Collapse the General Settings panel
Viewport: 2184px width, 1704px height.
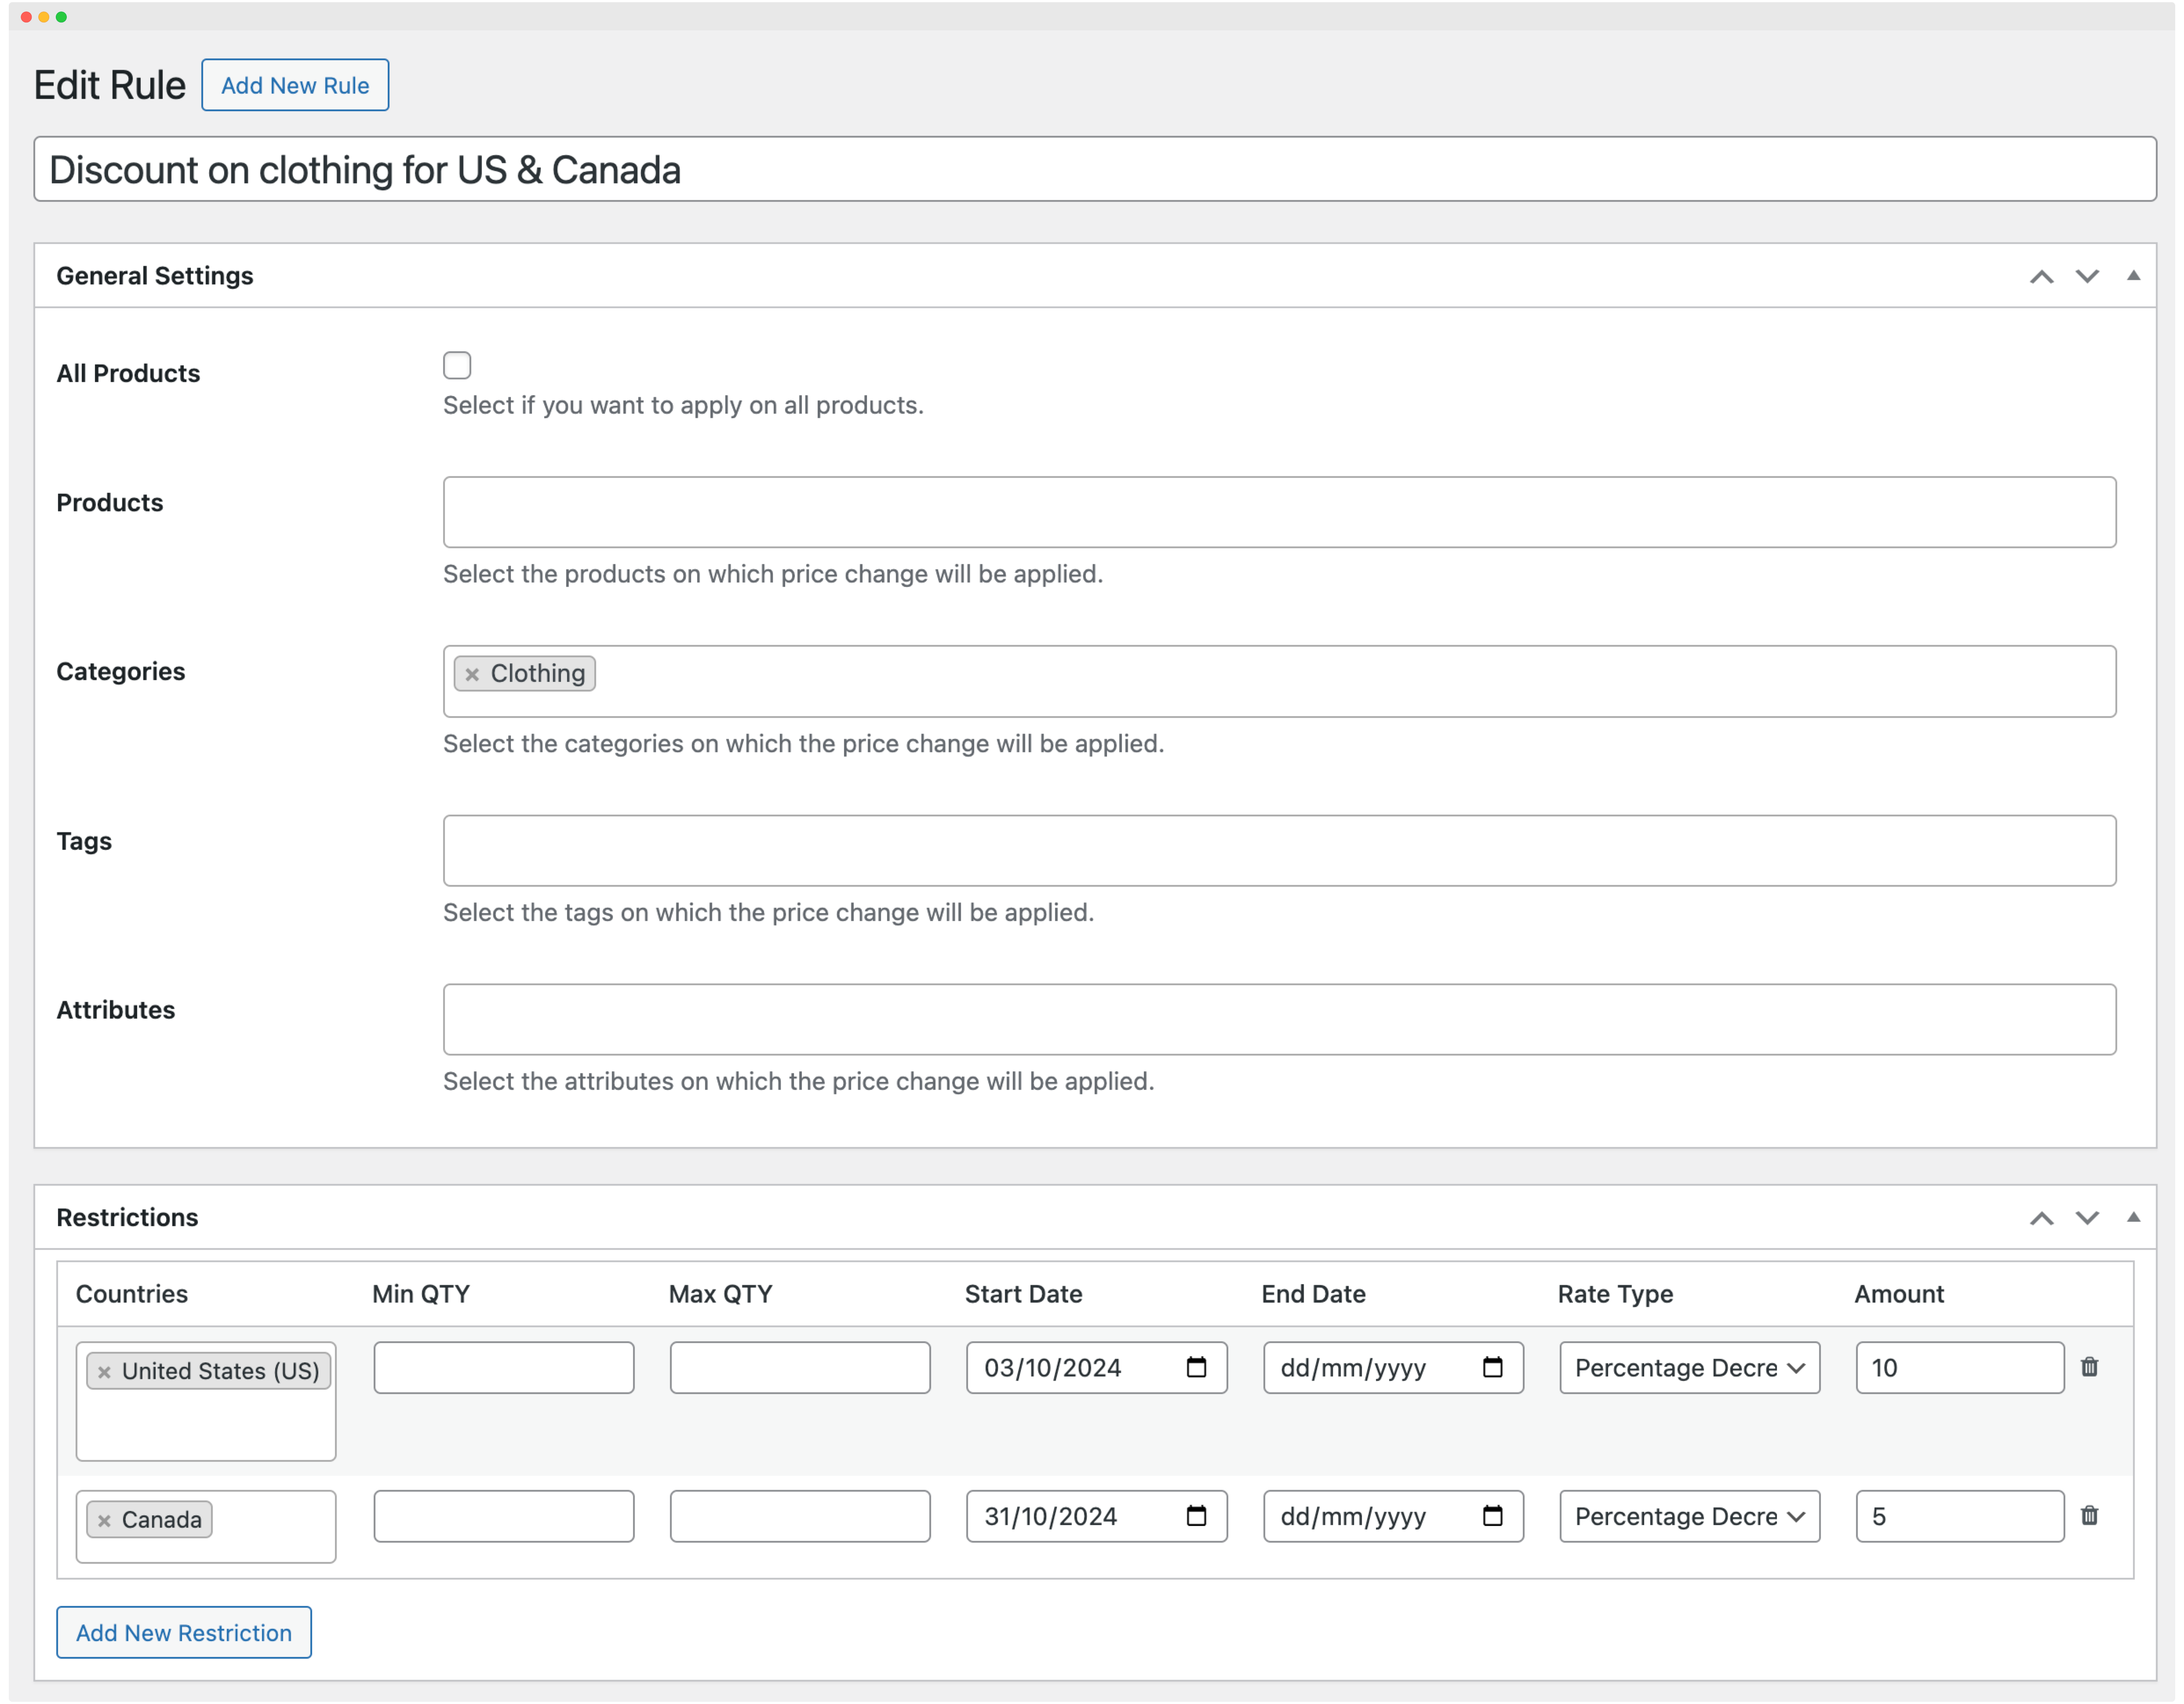[x=2133, y=275]
